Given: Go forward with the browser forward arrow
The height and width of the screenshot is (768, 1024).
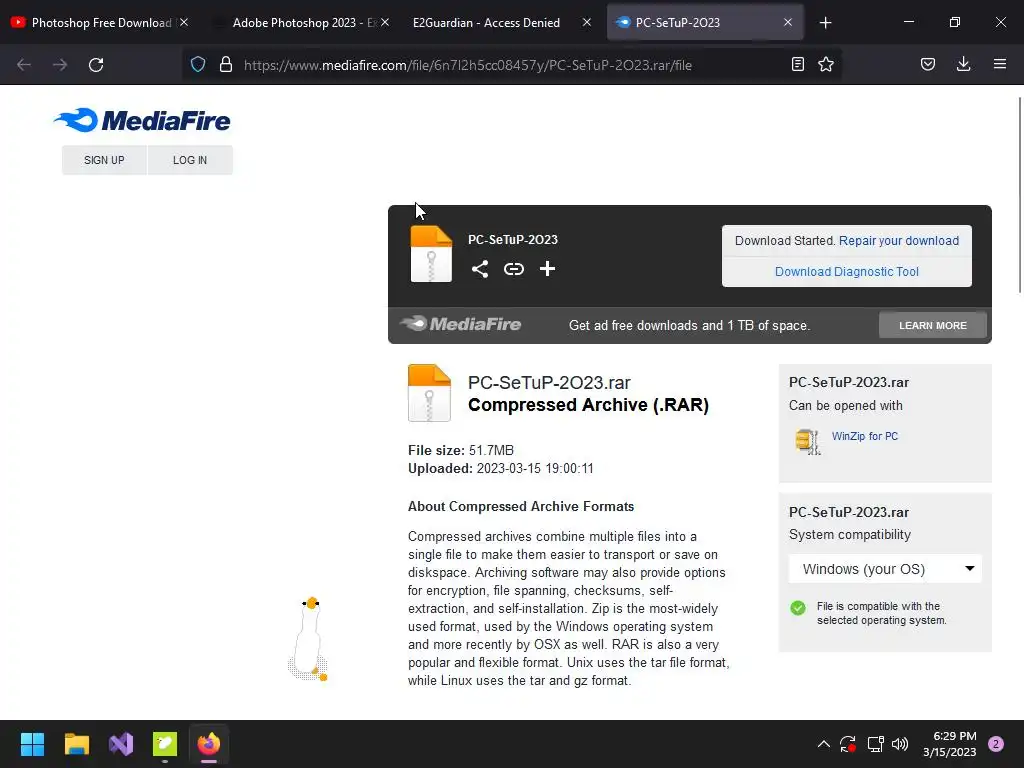Looking at the screenshot, I should [x=60, y=65].
